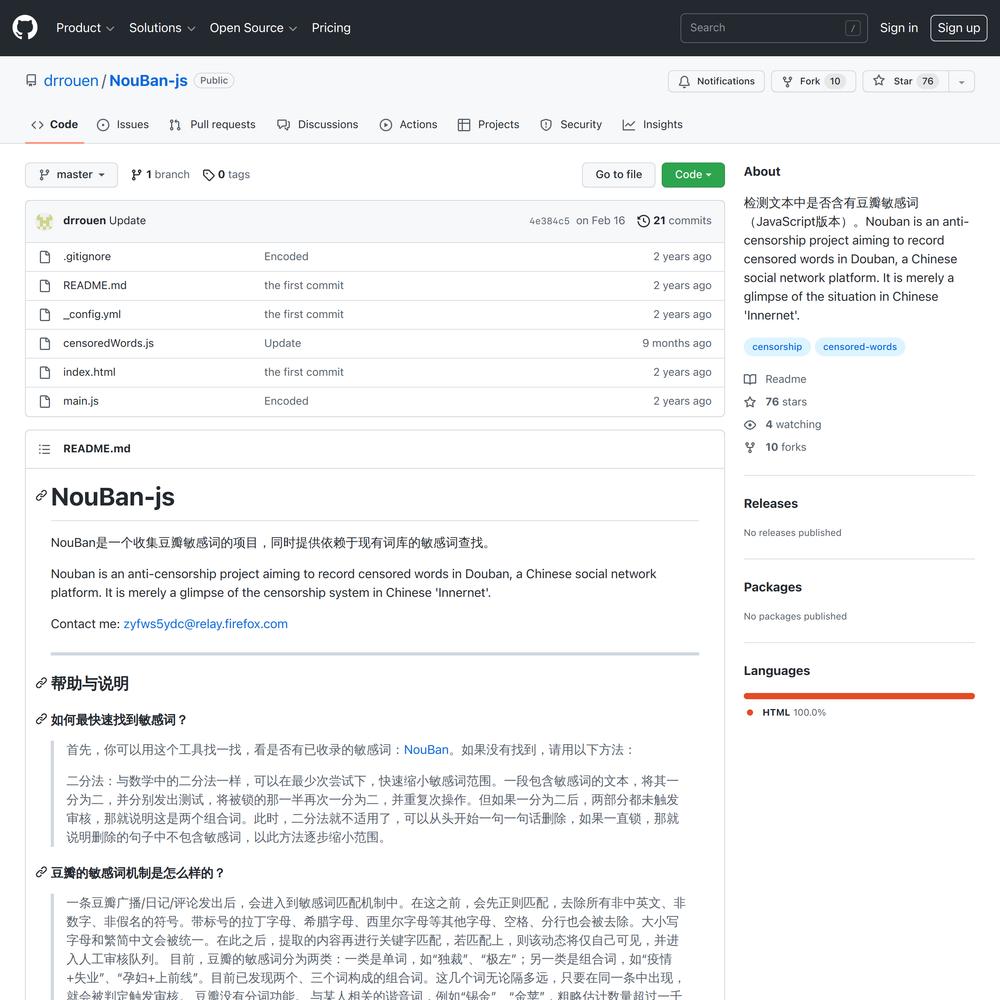
Task: Open the green Code dropdown button
Action: tap(693, 175)
